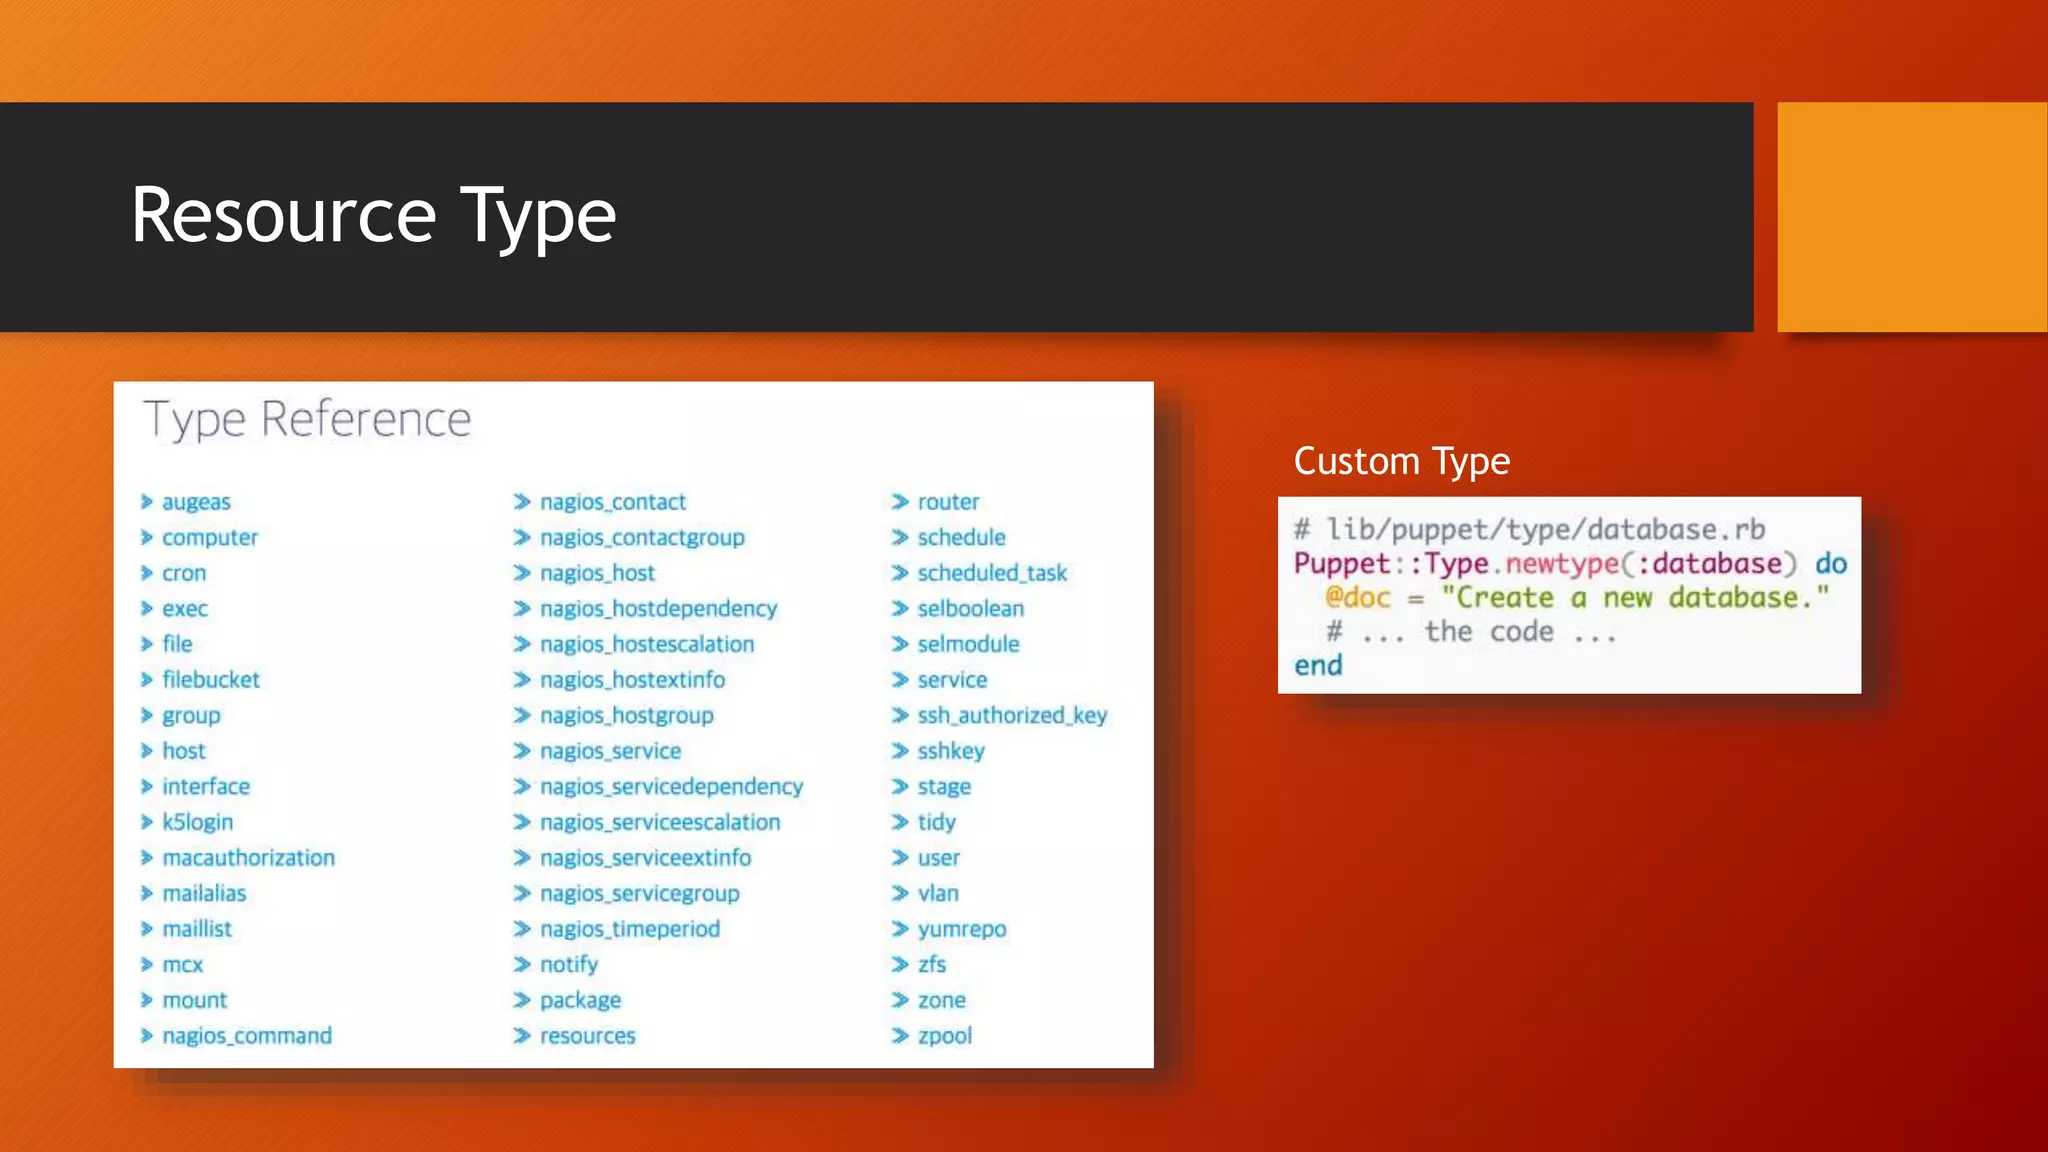Follow the macauthorization link
2048x1152 pixels.
(248, 858)
